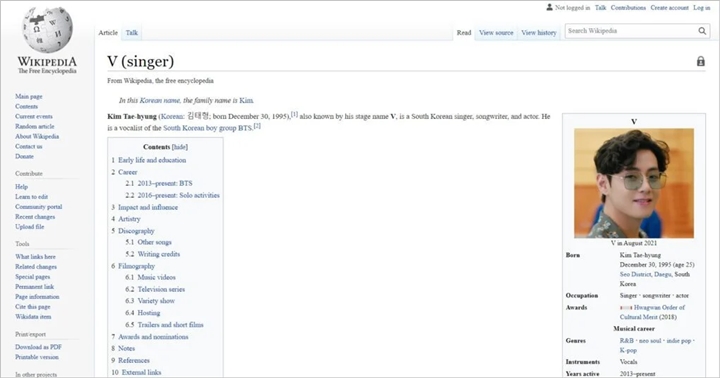Jump to the Notes section
The image size is (720, 378).
pos(126,349)
